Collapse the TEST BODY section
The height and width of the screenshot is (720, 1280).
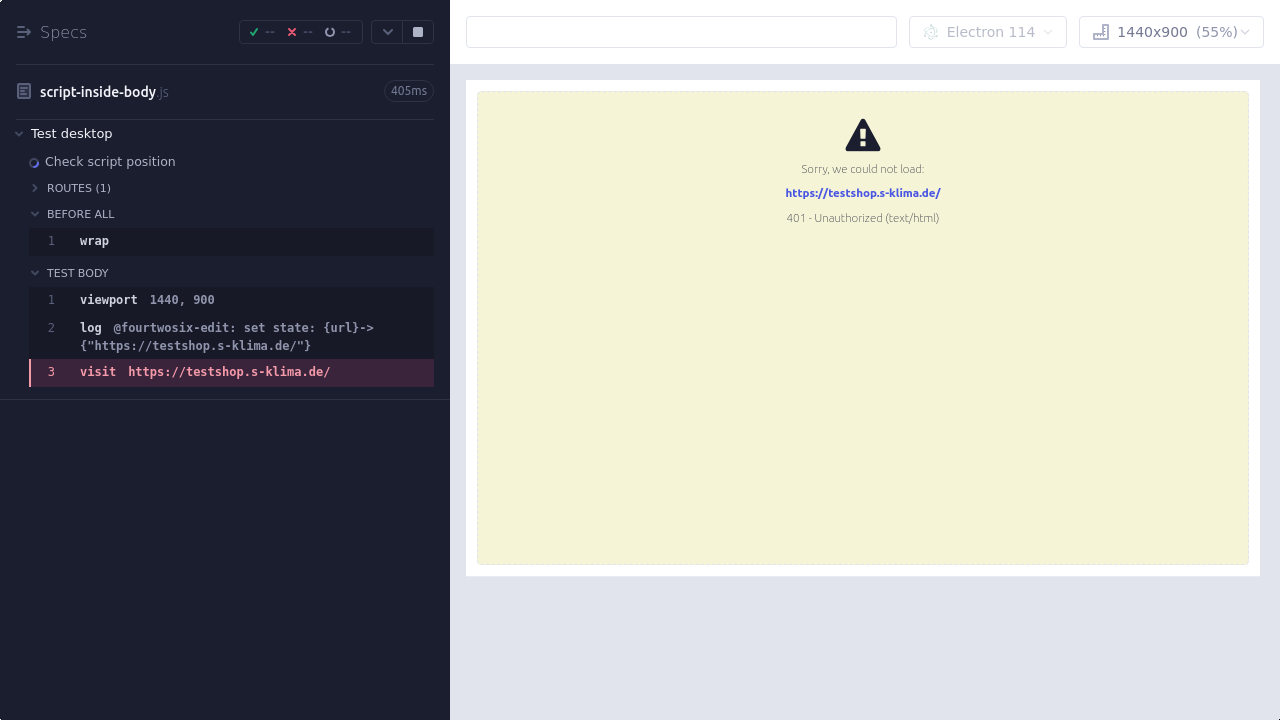tap(35, 273)
